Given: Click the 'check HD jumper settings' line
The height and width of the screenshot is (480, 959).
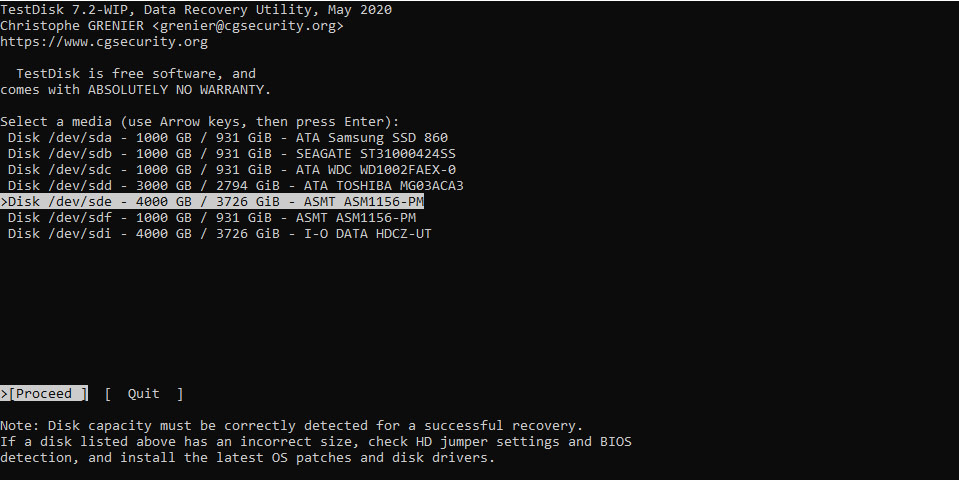Looking at the screenshot, I should [x=315, y=442].
